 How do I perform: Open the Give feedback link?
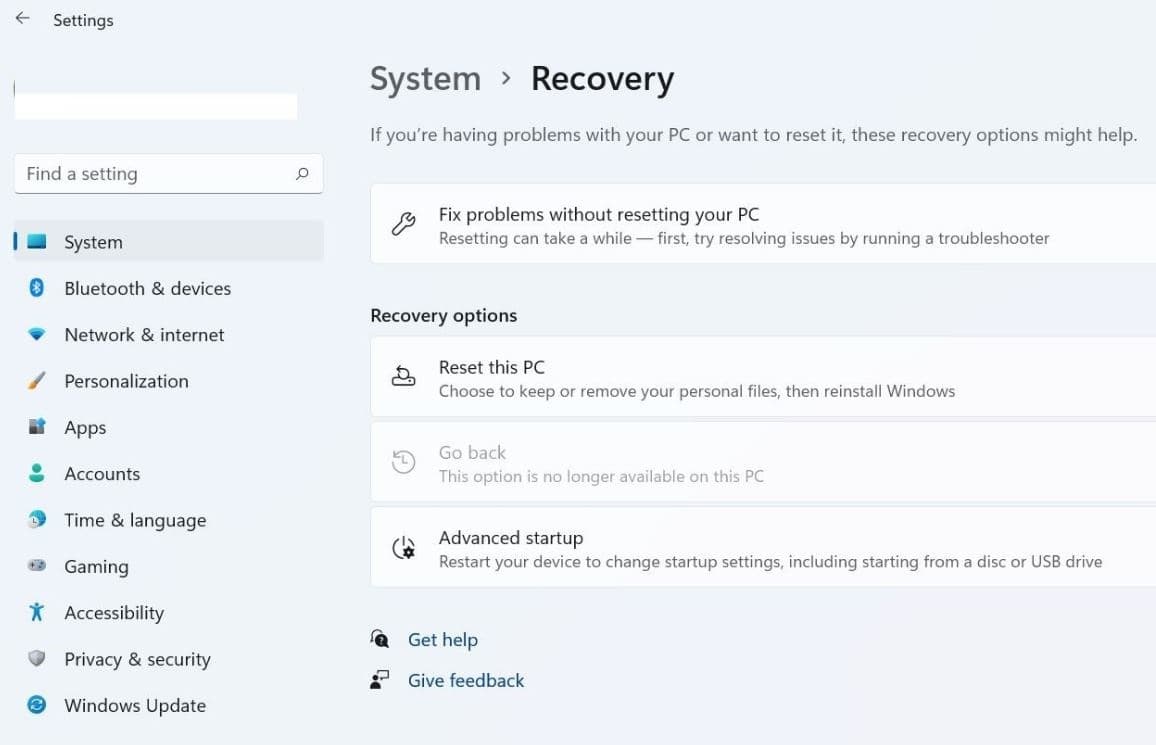466,681
